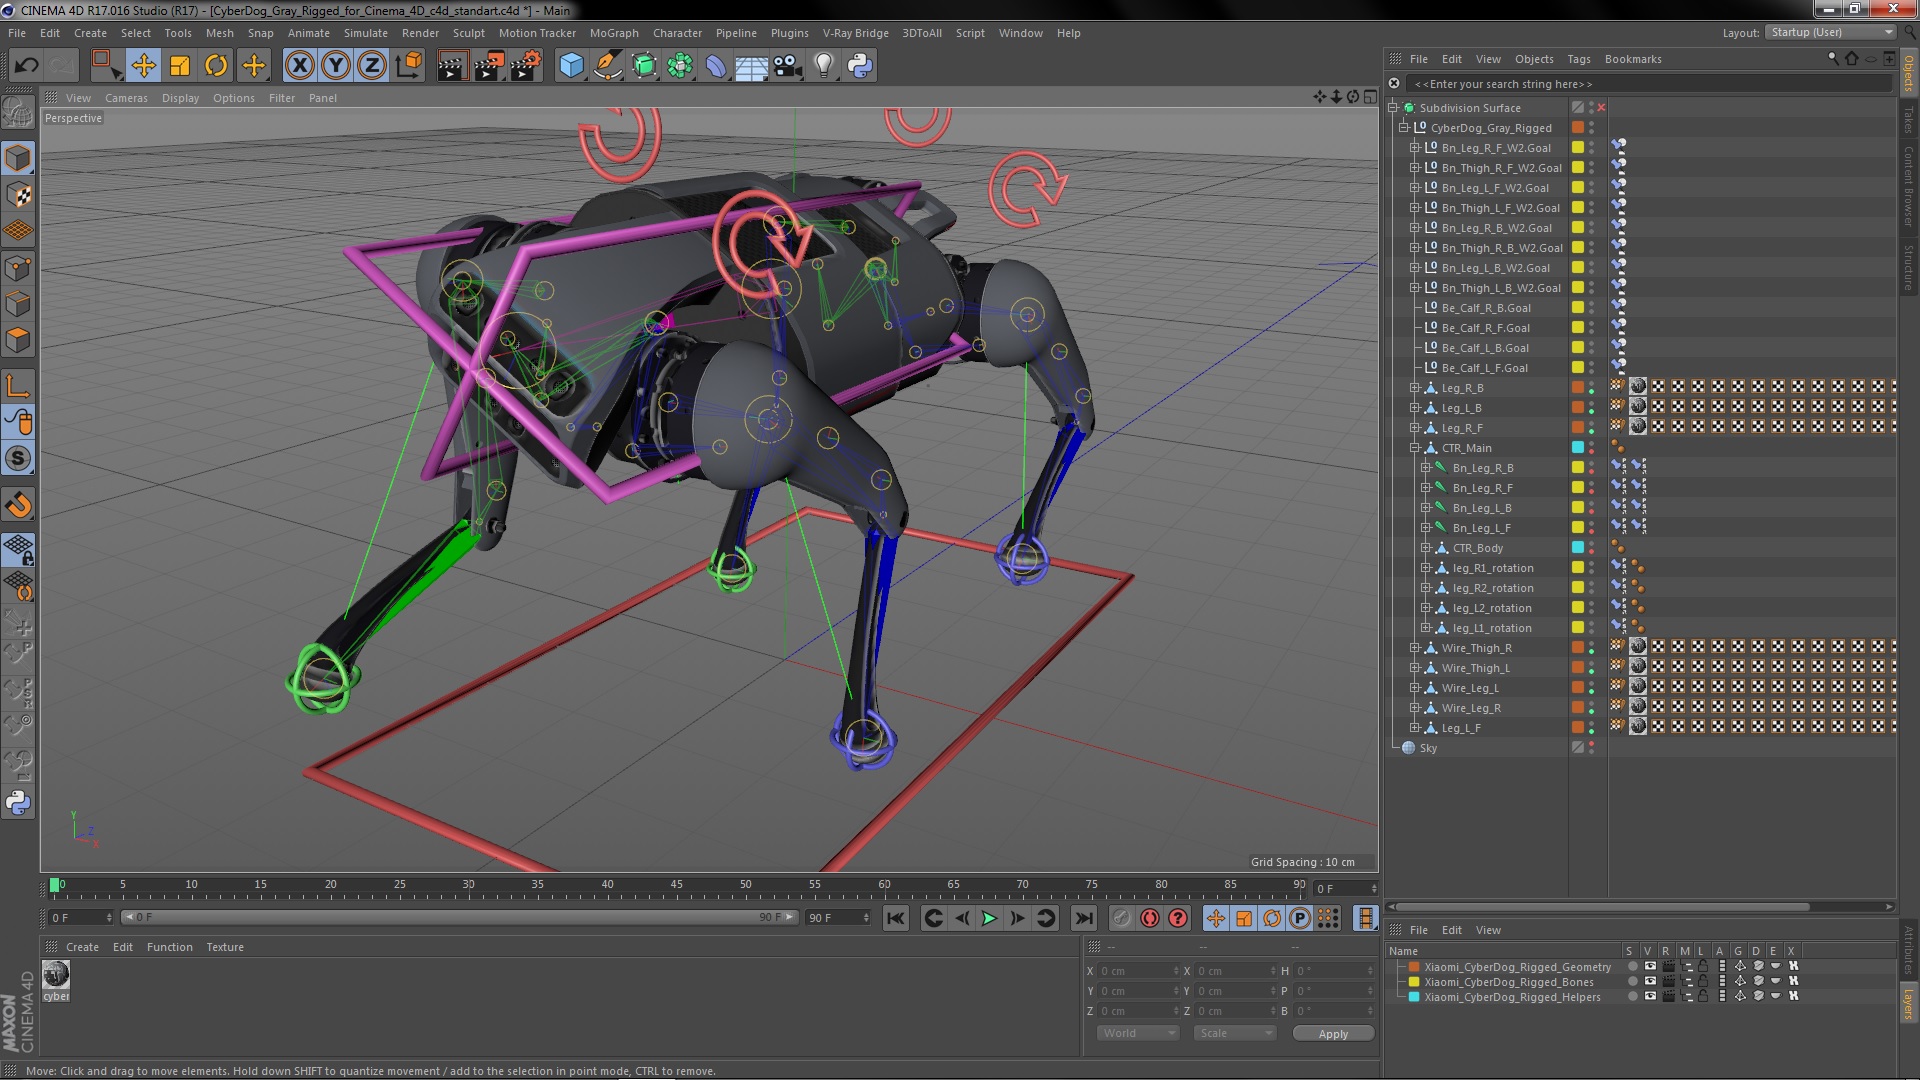
Task: Open viewport Cameras menu
Action: pyautogui.click(x=126, y=98)
